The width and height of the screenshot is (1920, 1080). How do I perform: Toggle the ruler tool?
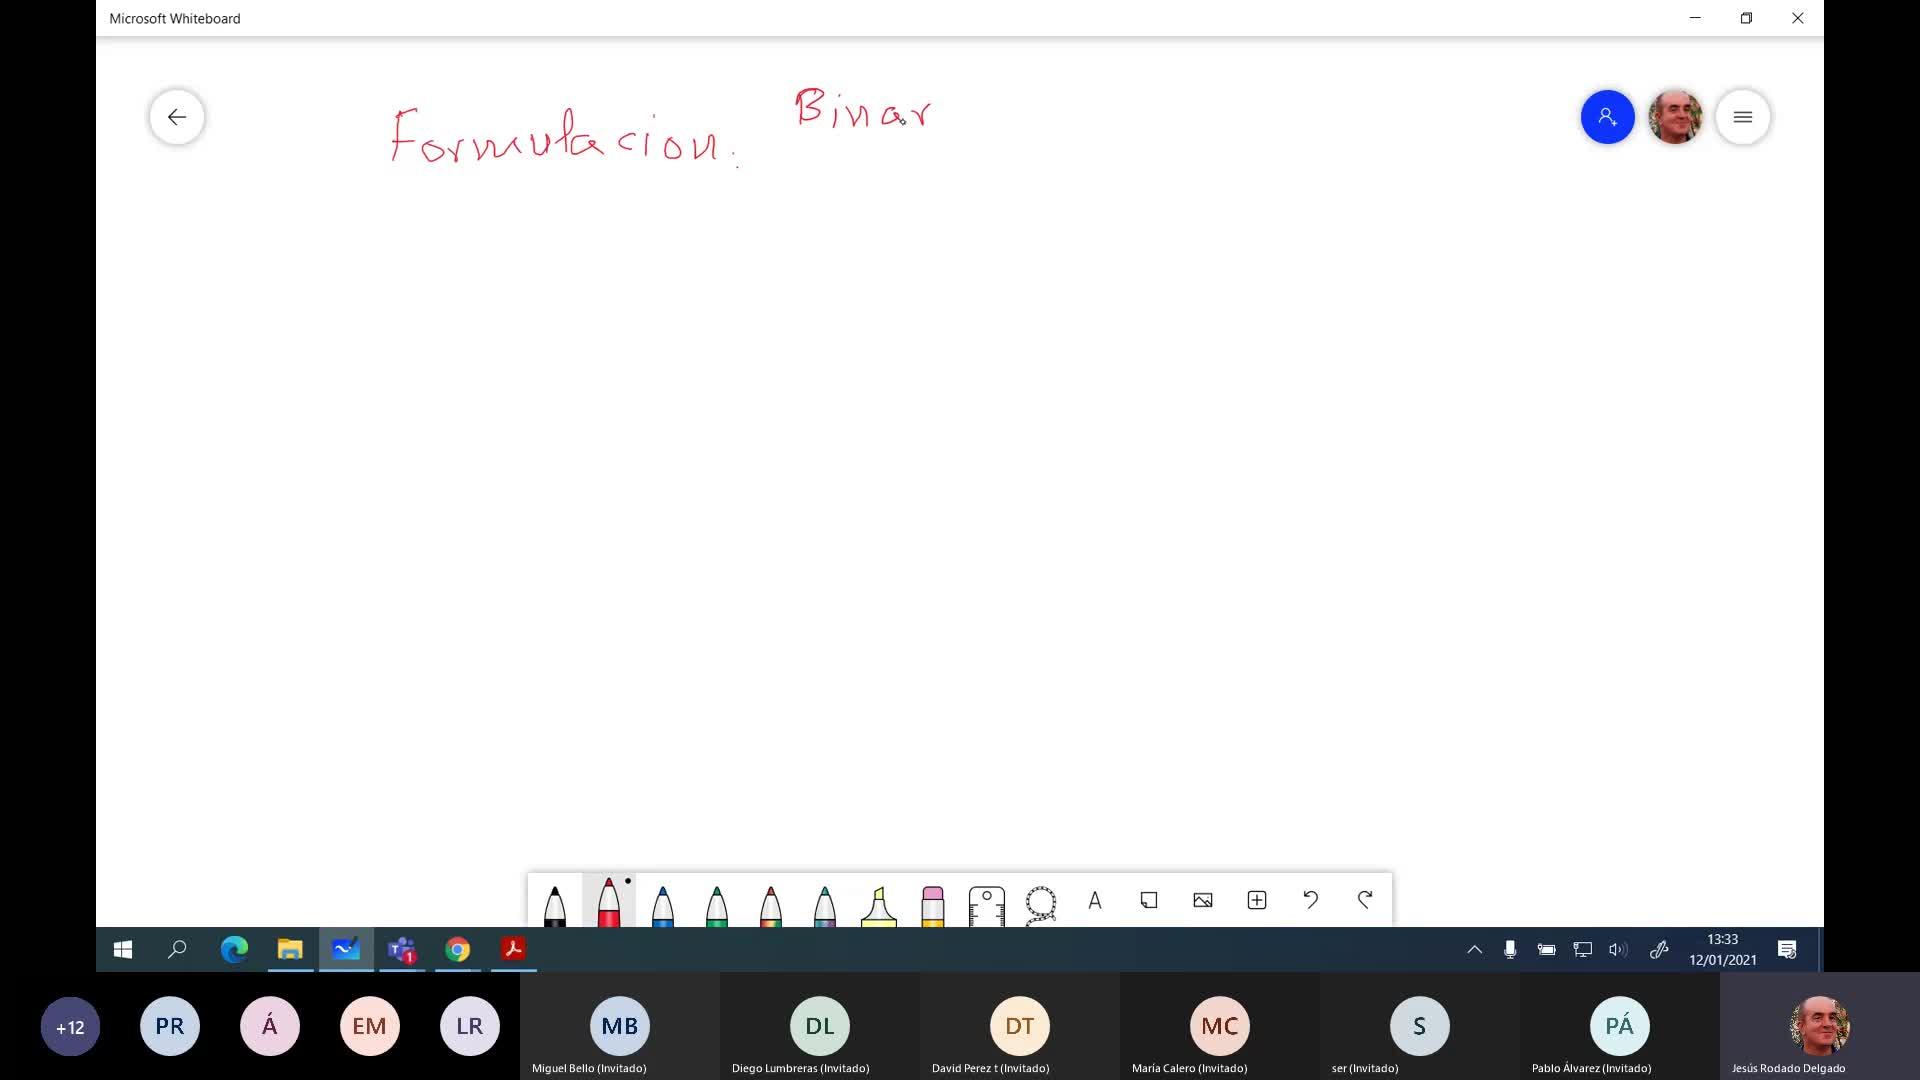986,904
